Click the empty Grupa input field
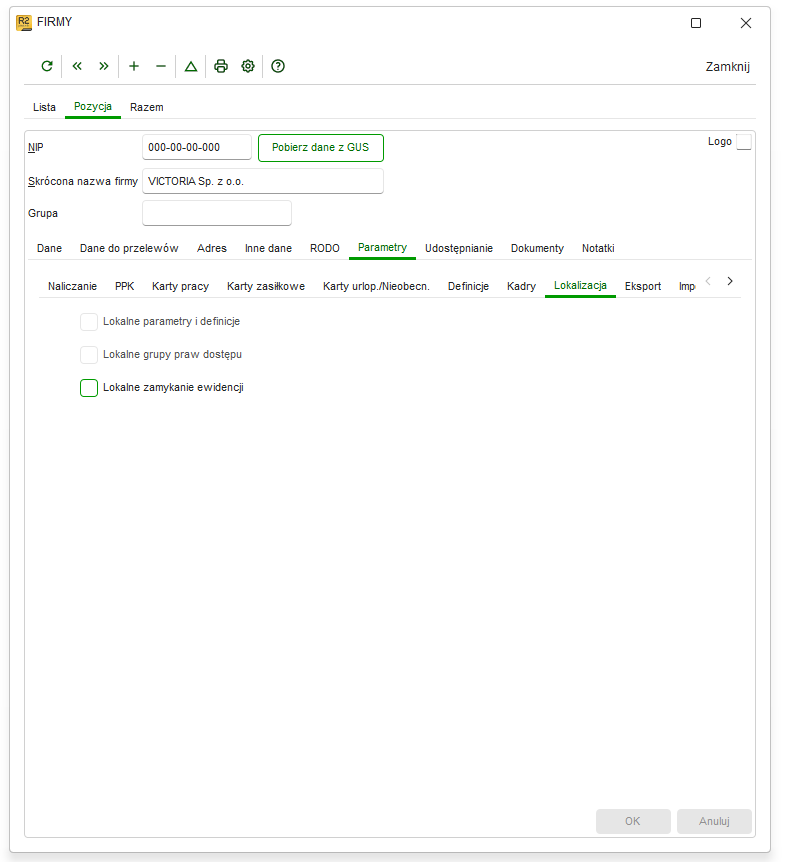This screenshot has width=787, height=862. pos(217,213)
